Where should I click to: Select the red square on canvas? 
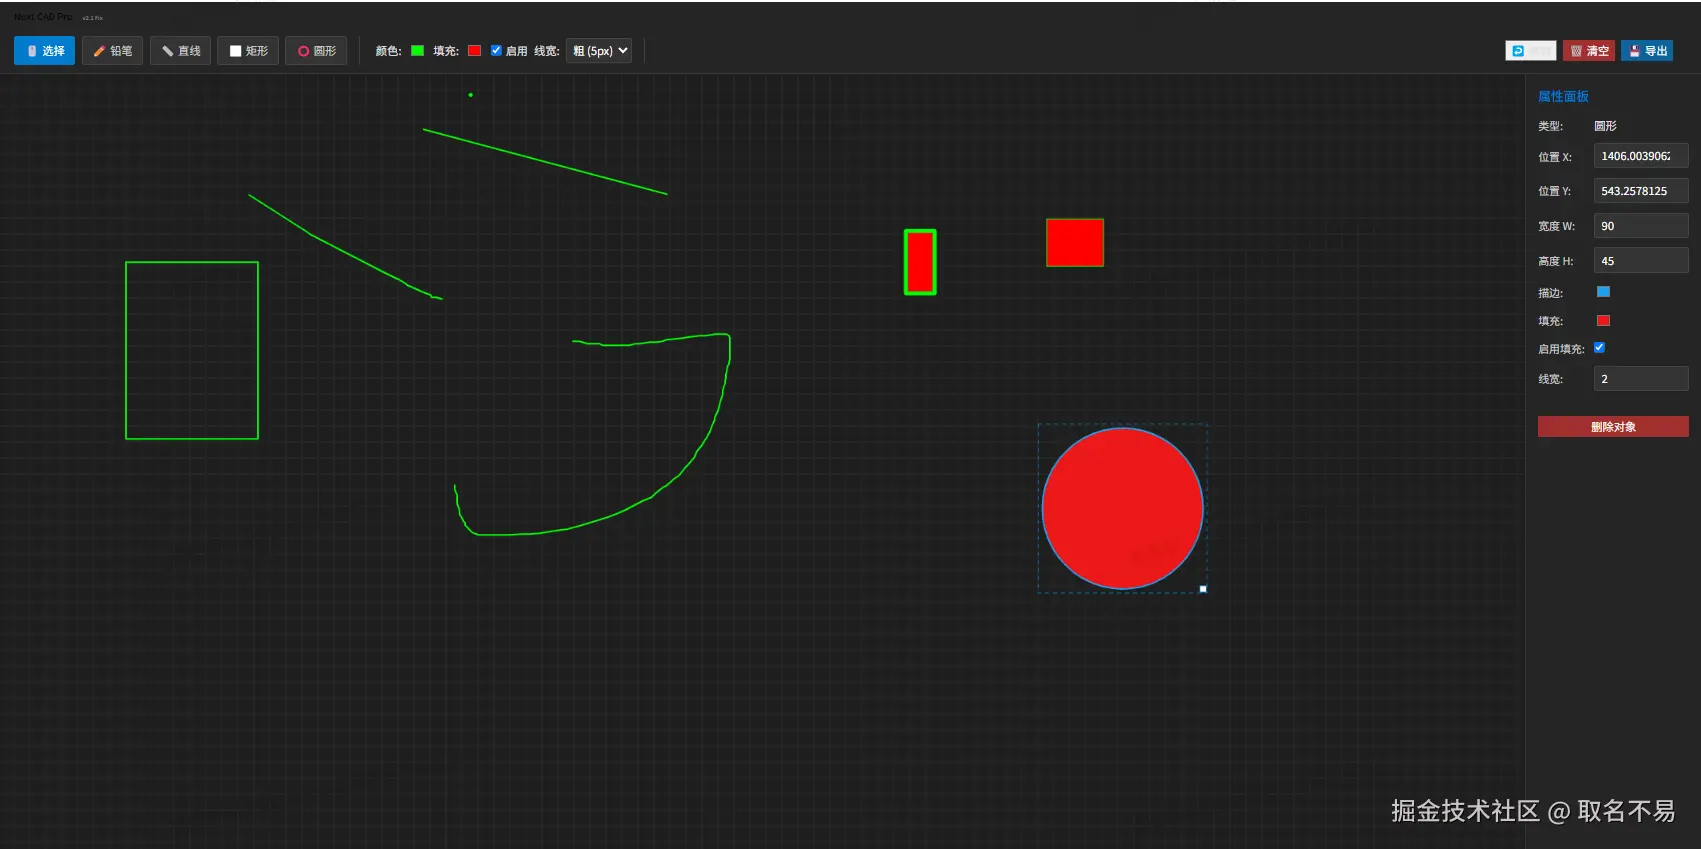coord(1075,243)
